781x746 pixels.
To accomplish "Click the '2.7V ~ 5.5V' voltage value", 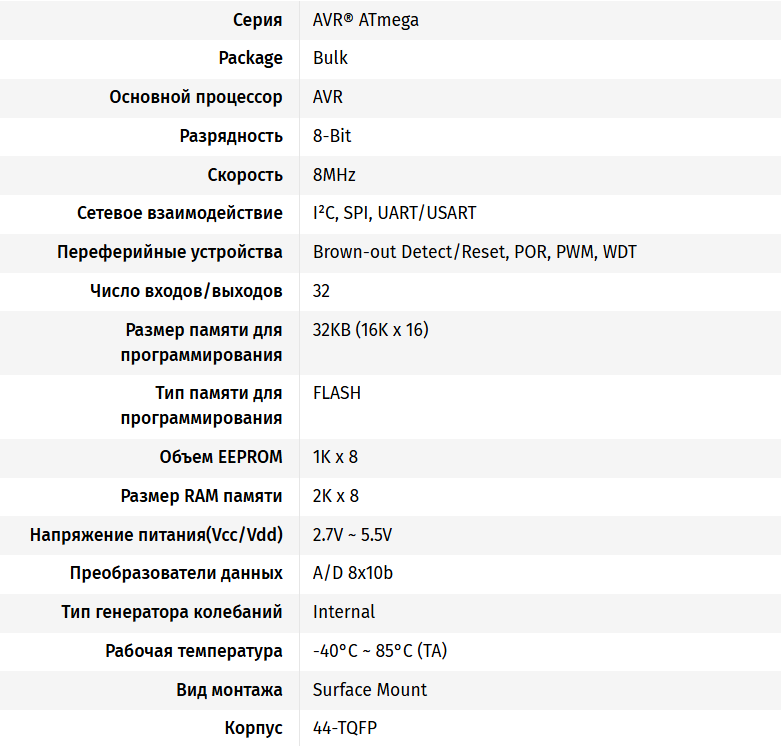I will [352, 535].
